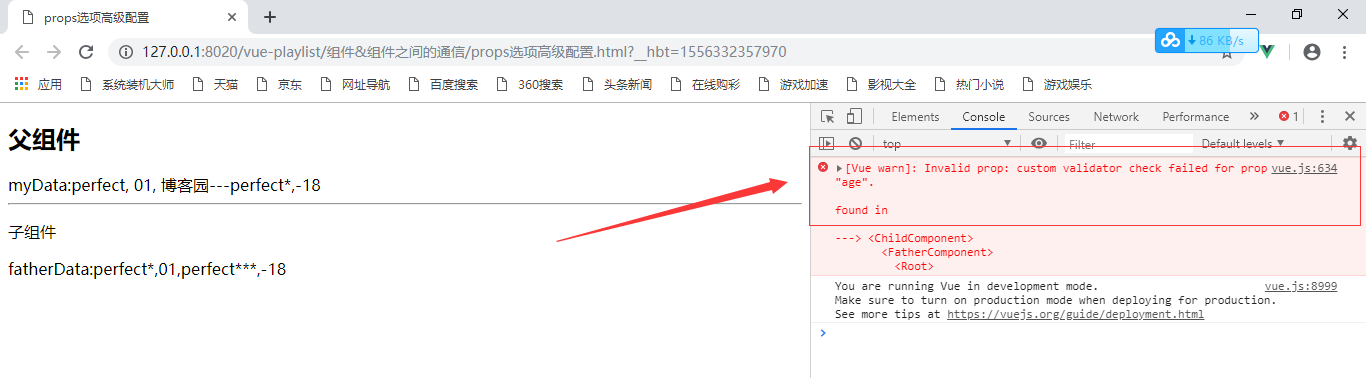Open the 百度搜索 bookmark
The width and height of the screenshot is (1366, 378).
click(x=442, y=85)
